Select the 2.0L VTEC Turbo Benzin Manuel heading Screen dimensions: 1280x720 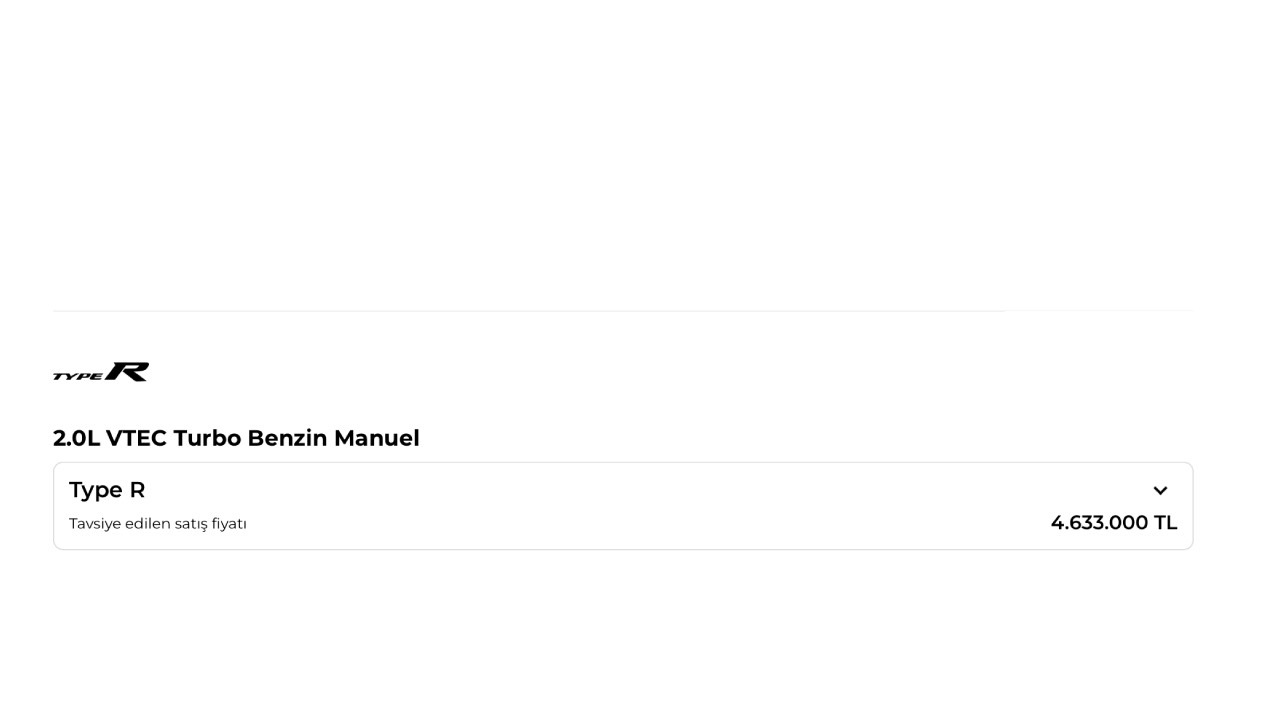point(236,438)
